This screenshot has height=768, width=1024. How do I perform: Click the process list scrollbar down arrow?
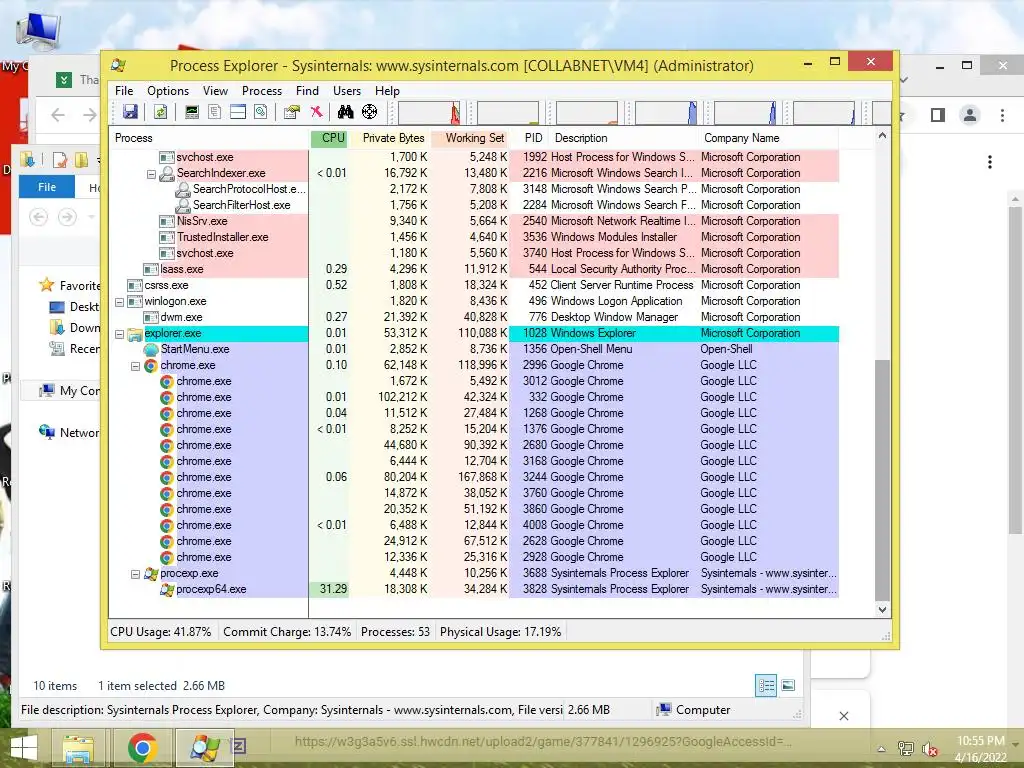[882, 609]
